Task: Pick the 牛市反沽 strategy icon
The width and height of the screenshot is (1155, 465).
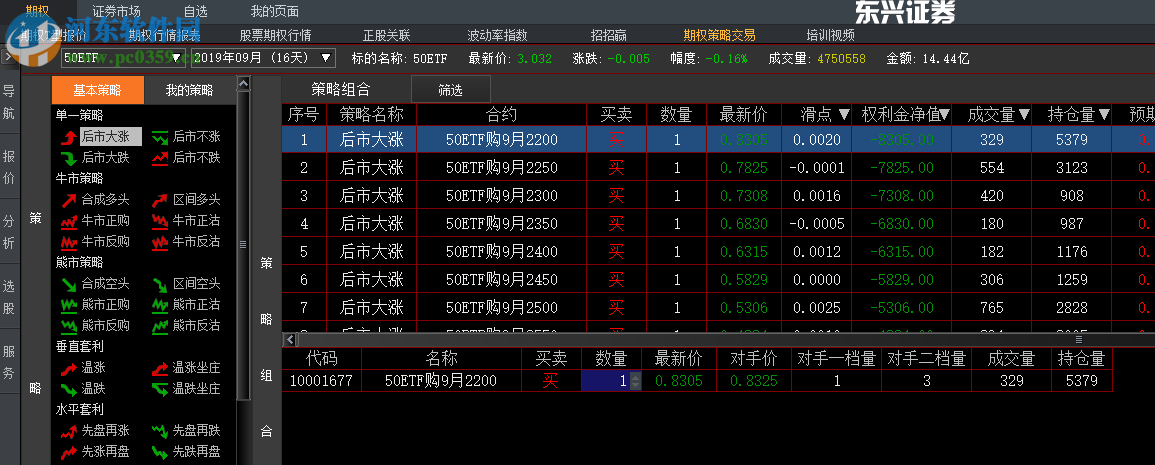Action: pos(160,241)
